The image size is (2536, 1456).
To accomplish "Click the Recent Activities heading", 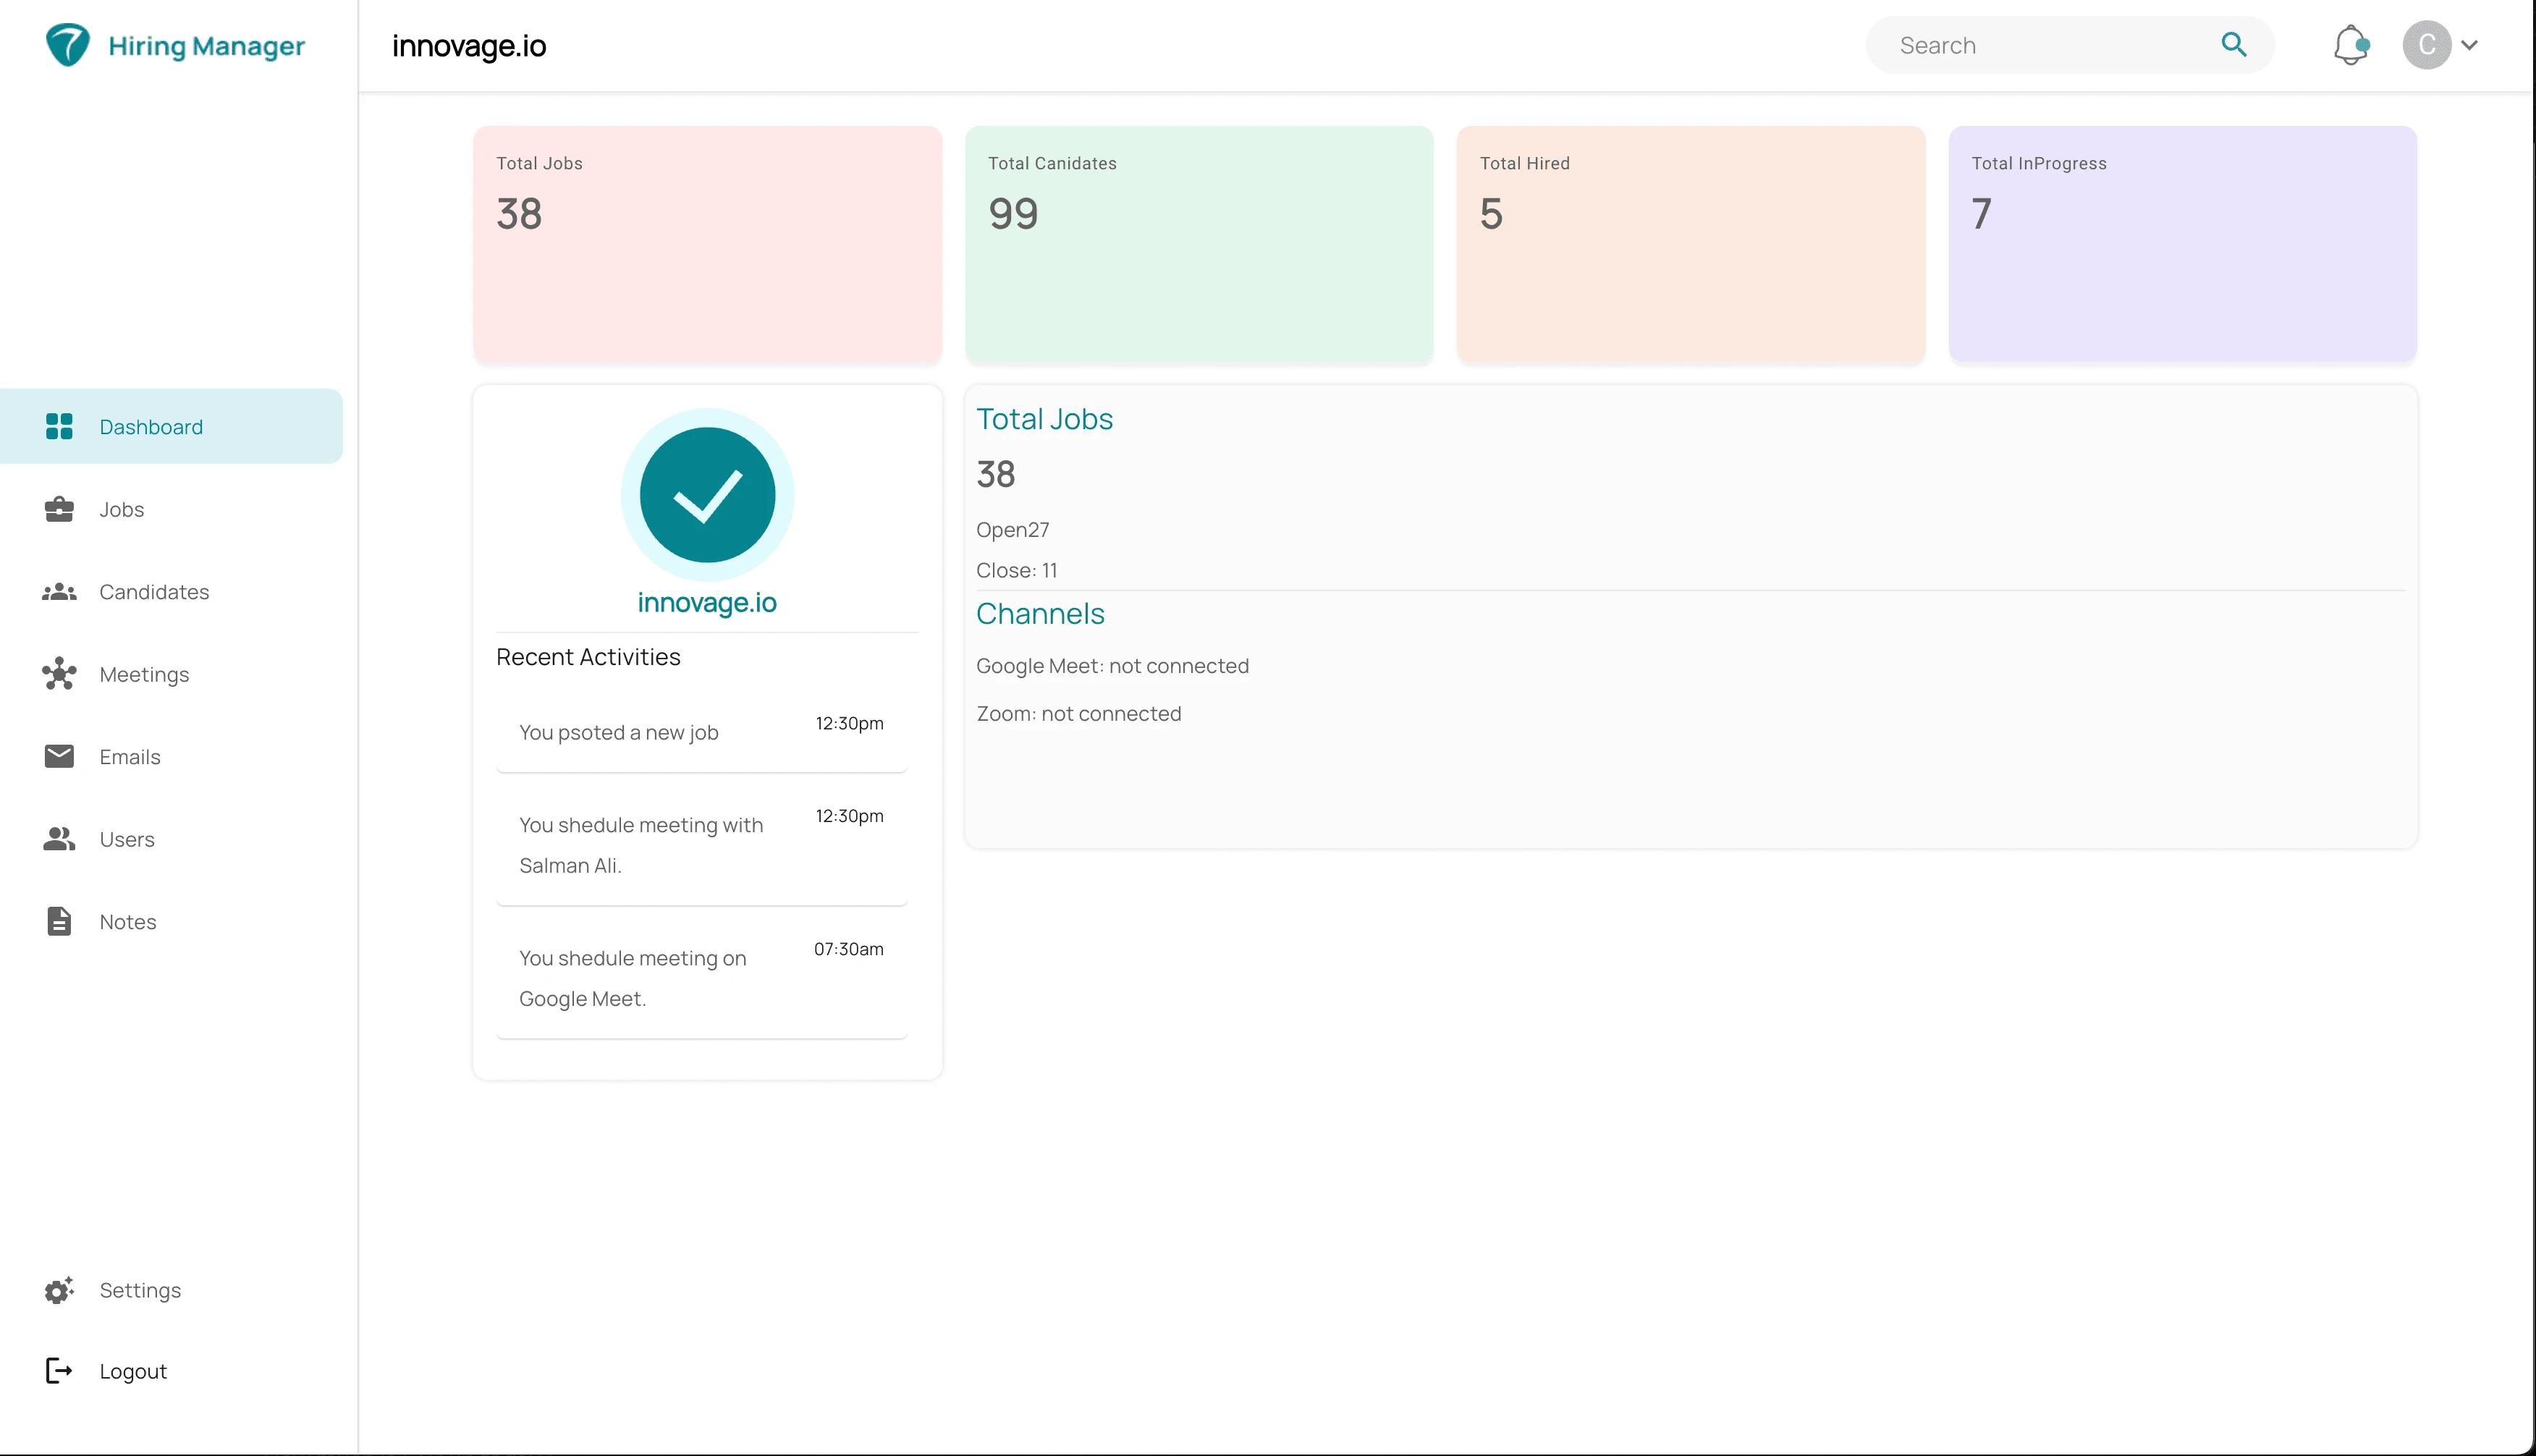I will pyautogui.click(x=588, y=657).
